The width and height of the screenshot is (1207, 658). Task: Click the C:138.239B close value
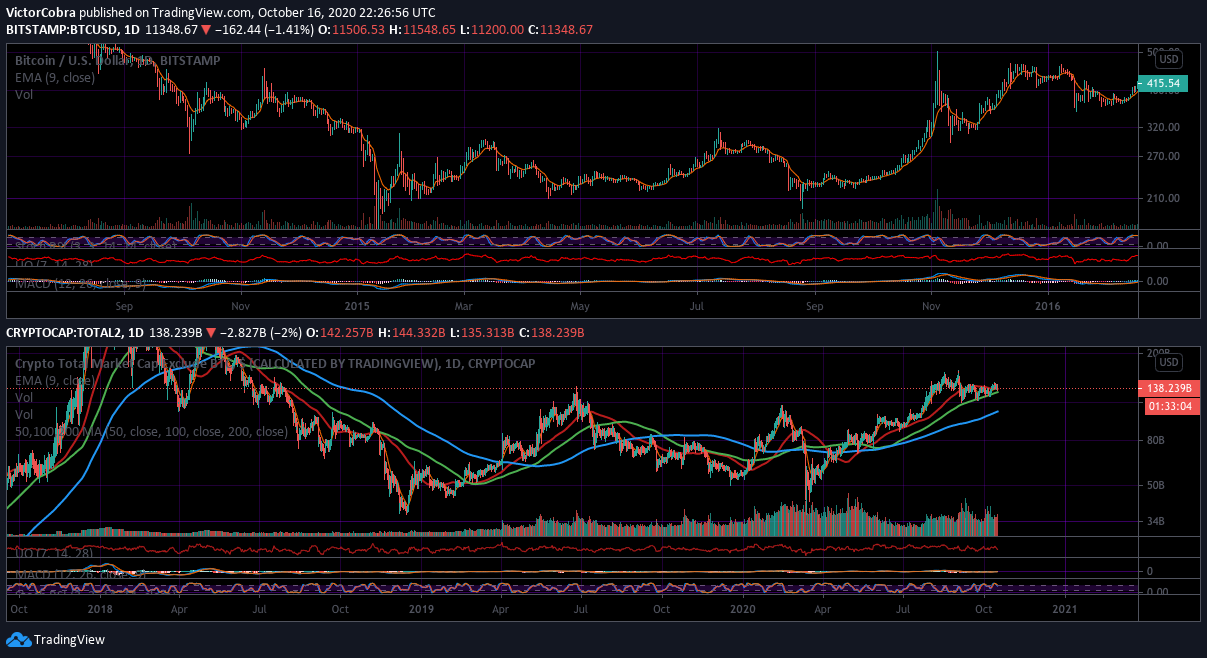click(x=553, y=332)
